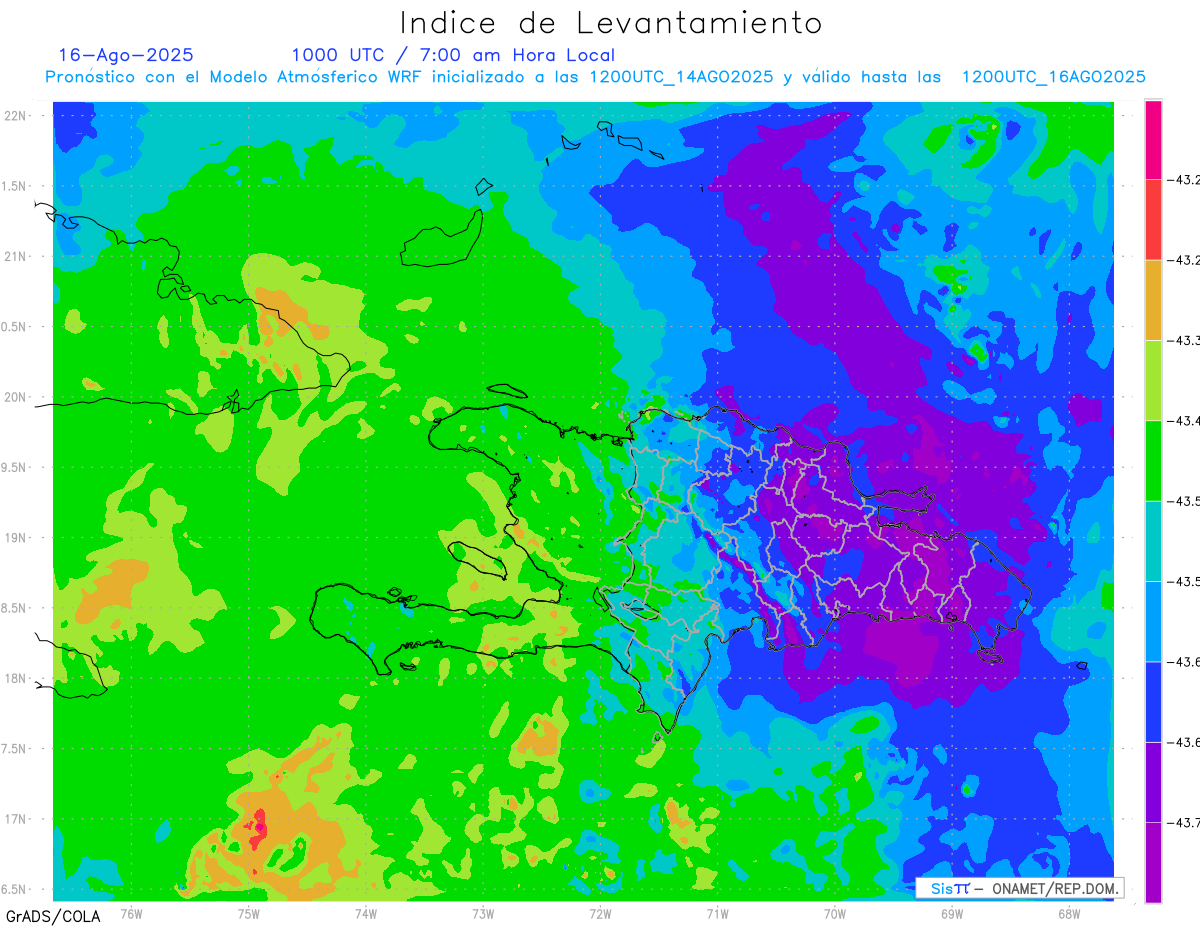Click the orange swatch in the color bar
The image size is (1200, 927).
coord(1153,300)
